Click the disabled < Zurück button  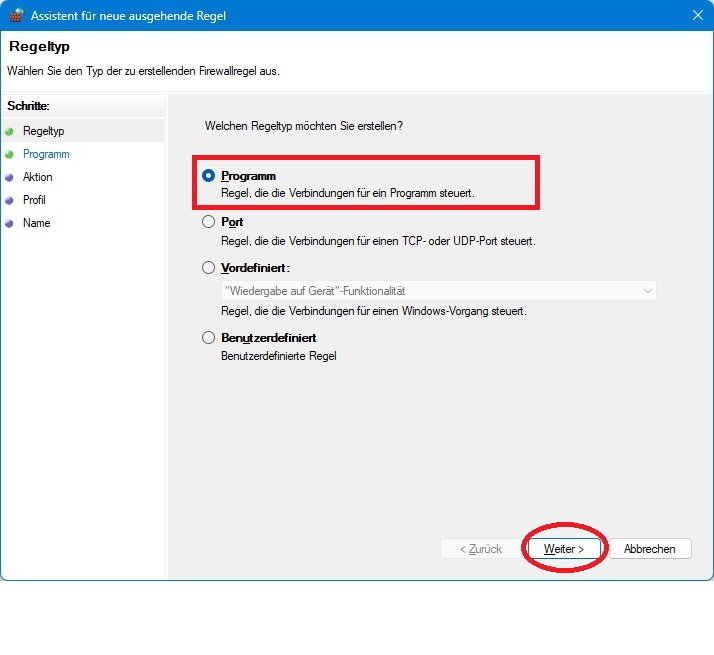click(x=481, y=549)
